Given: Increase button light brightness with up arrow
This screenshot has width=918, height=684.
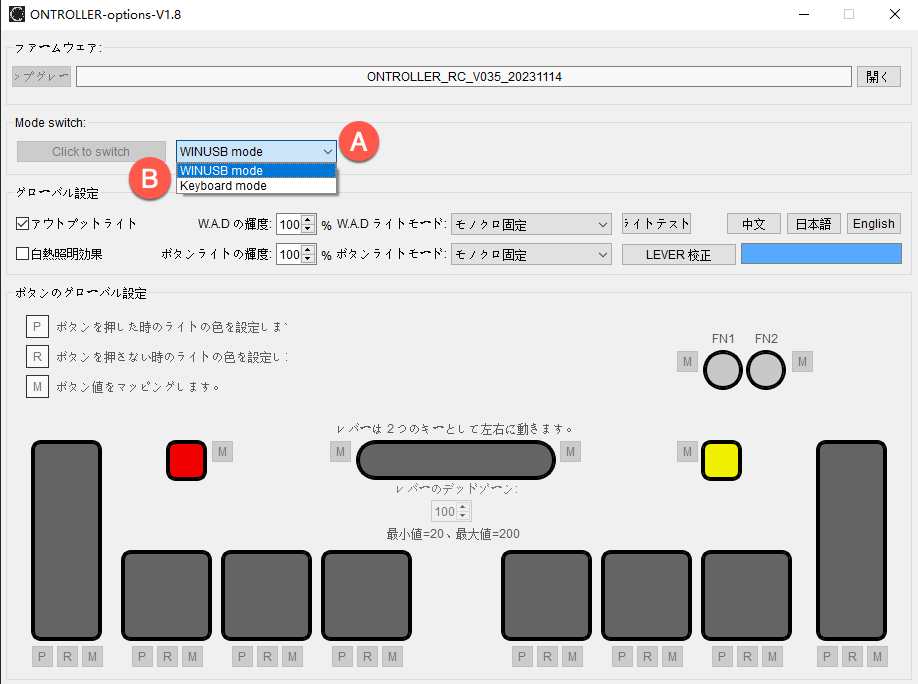Looking at the screenshot, I should click(309, 249).
